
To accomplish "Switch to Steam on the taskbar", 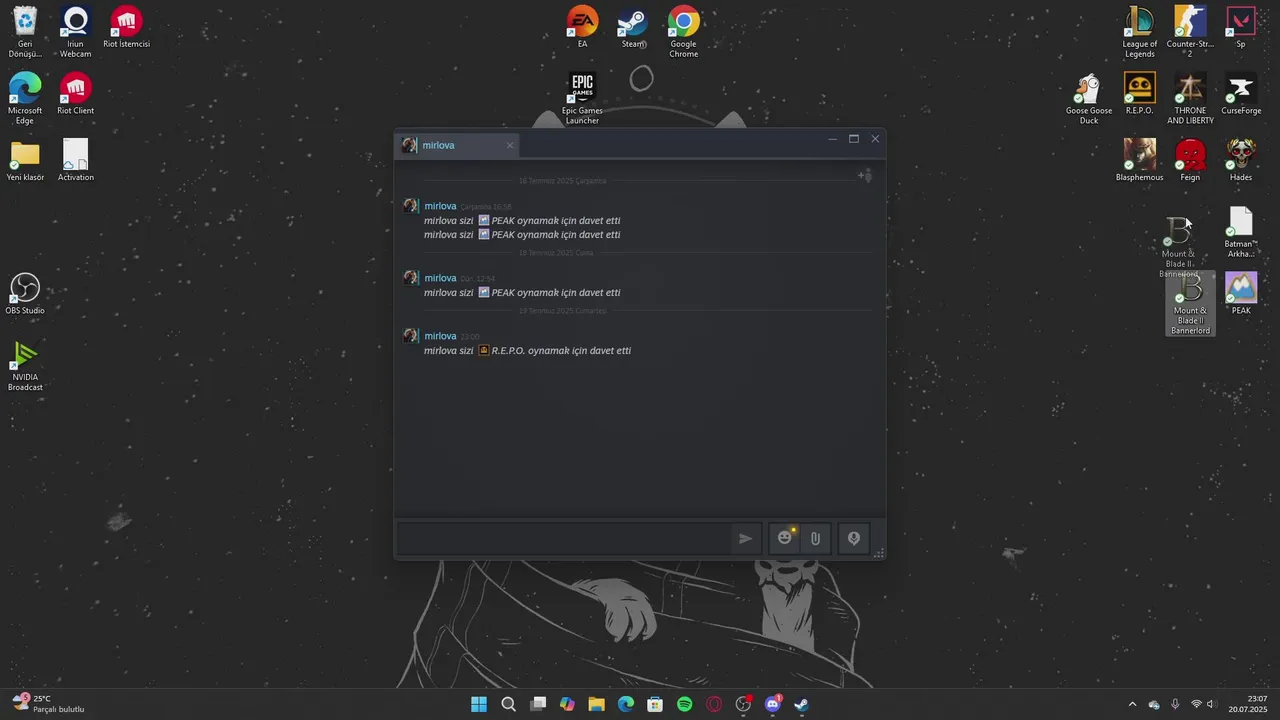I will (x=801, y=704).
